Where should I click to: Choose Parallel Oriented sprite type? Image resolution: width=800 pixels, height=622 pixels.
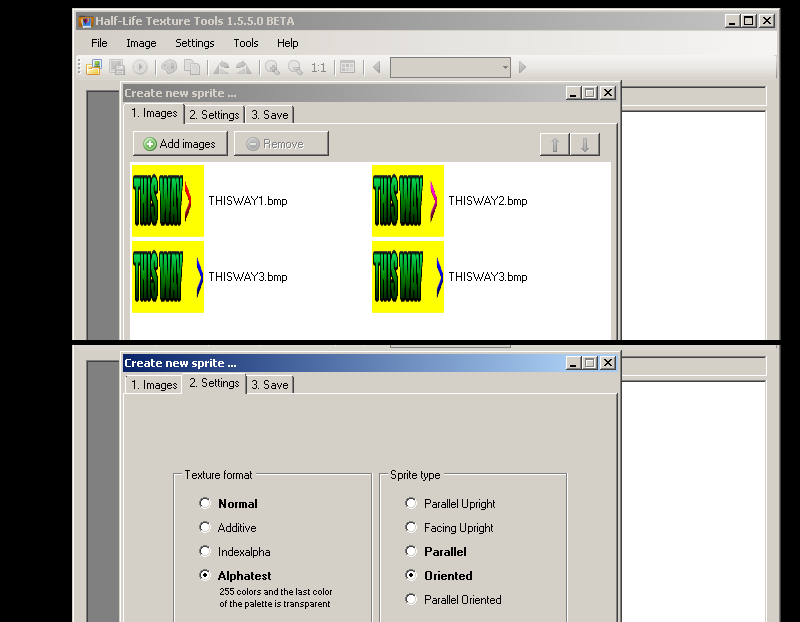point(453,600)
